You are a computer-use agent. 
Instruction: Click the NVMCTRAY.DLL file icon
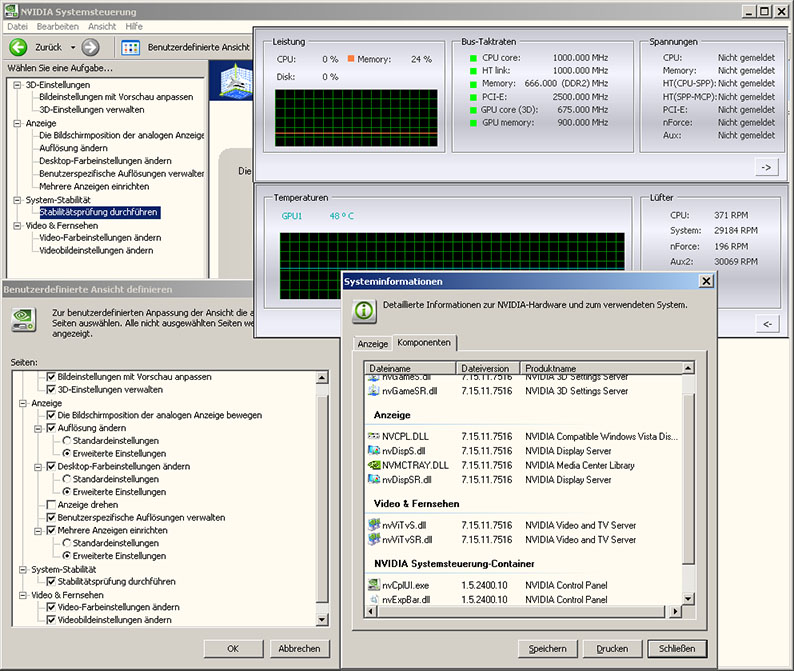374,465
